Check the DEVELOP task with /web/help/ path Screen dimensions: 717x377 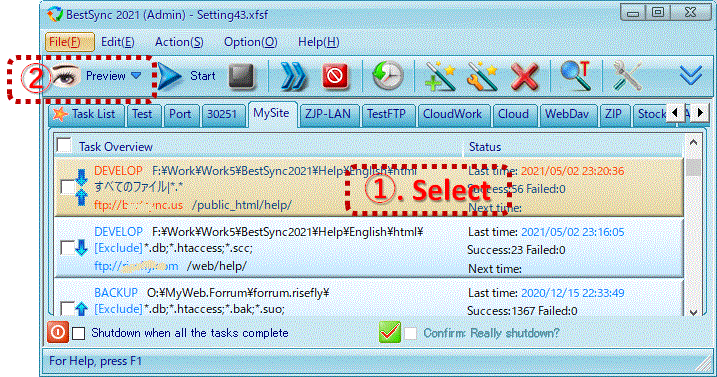tap(67, 248)
